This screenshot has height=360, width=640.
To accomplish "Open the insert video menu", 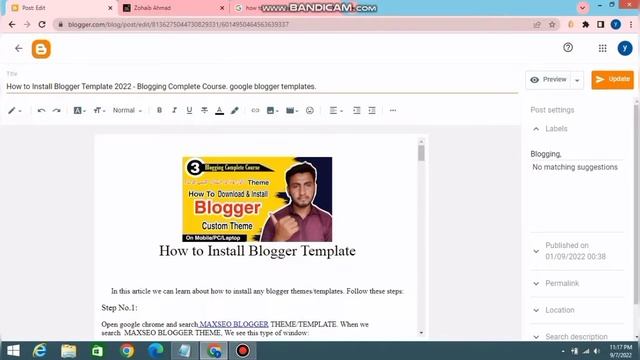I will point(292,111).
